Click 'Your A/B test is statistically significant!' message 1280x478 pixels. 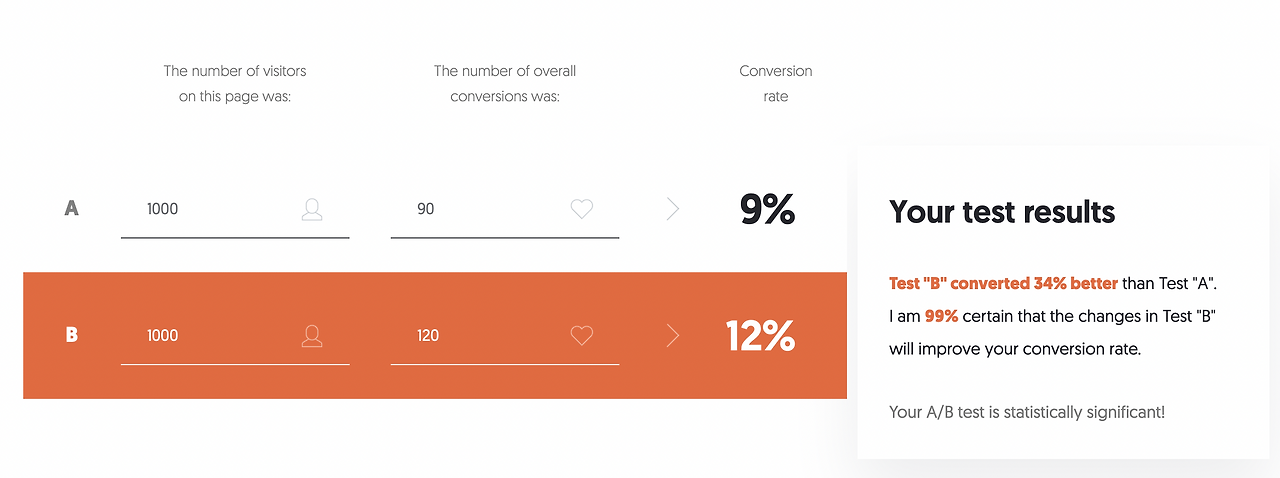click(1027, 412)
